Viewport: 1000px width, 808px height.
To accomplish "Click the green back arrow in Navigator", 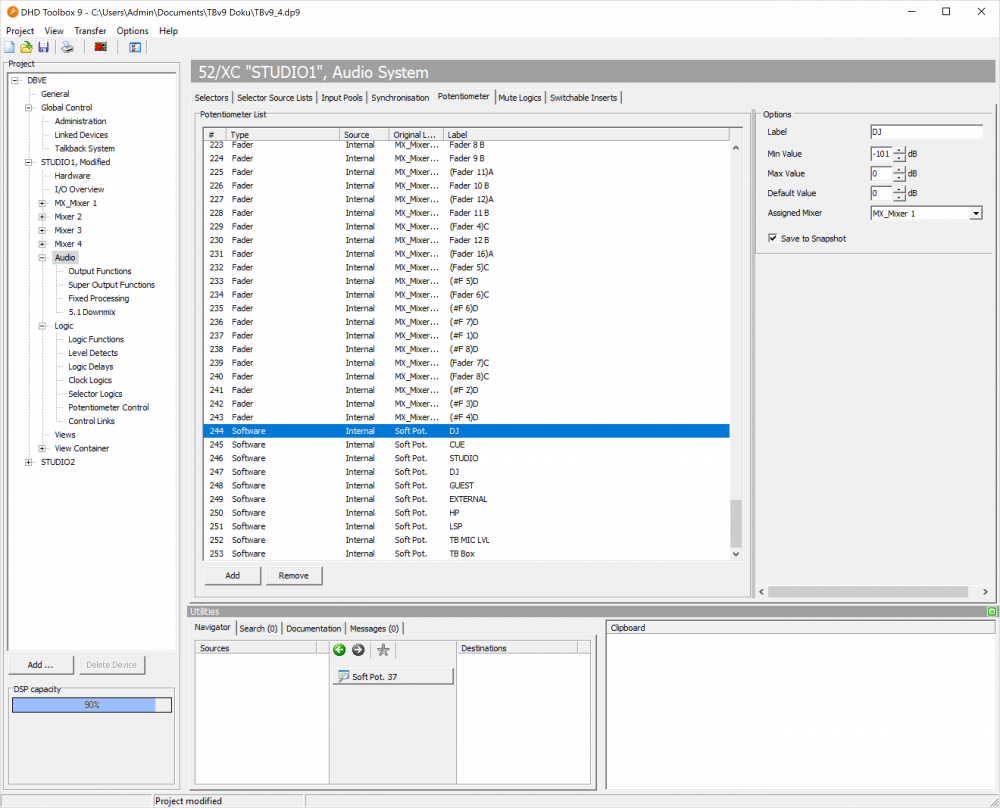I will (x=339, y=650).
